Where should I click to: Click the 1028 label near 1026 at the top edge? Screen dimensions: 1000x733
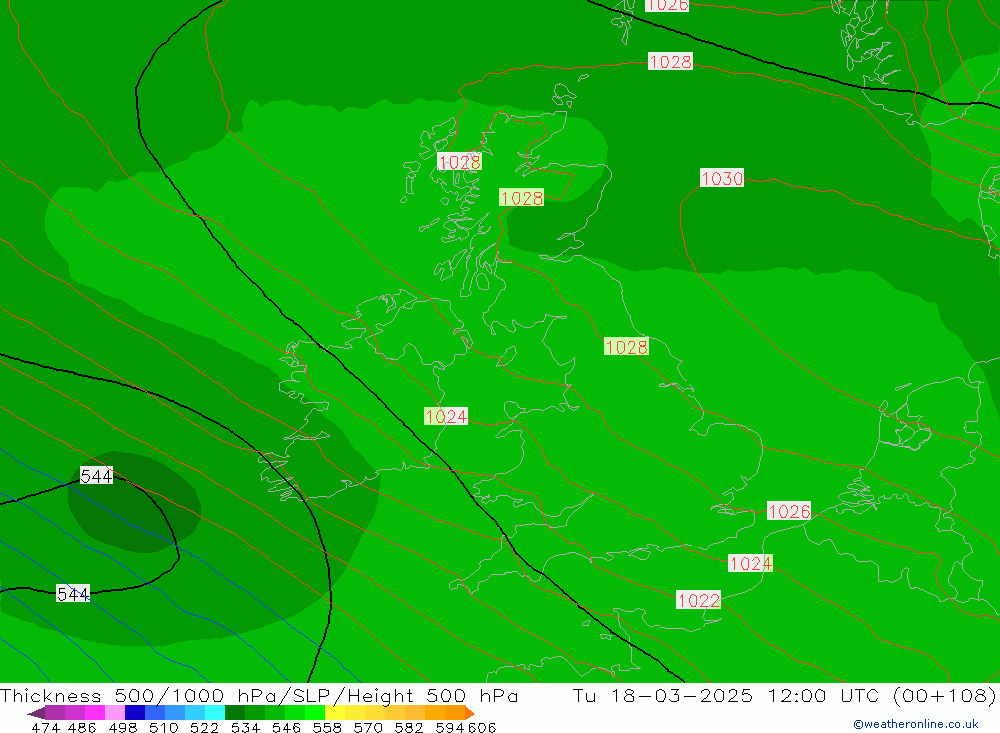[x=670, y=61]
